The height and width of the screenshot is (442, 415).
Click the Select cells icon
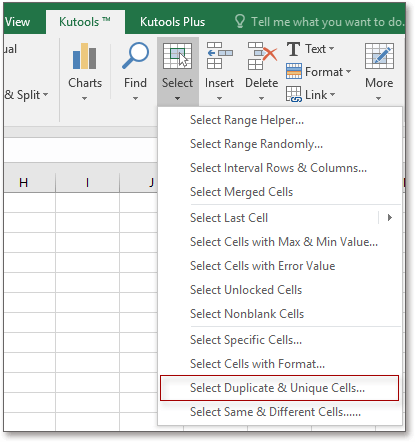click(x=177, y=56)
